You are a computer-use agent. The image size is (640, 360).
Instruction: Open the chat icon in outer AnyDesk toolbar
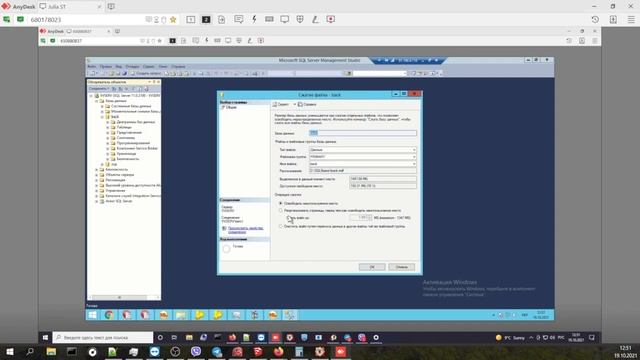(239, 19)
